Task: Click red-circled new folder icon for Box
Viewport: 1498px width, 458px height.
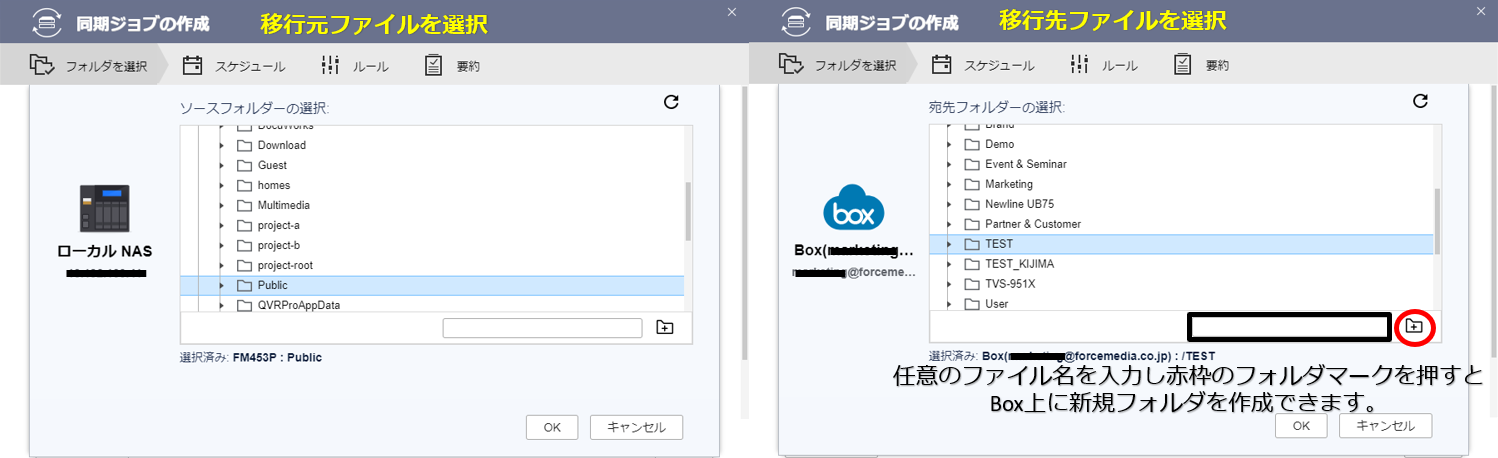Action: 1413,326
